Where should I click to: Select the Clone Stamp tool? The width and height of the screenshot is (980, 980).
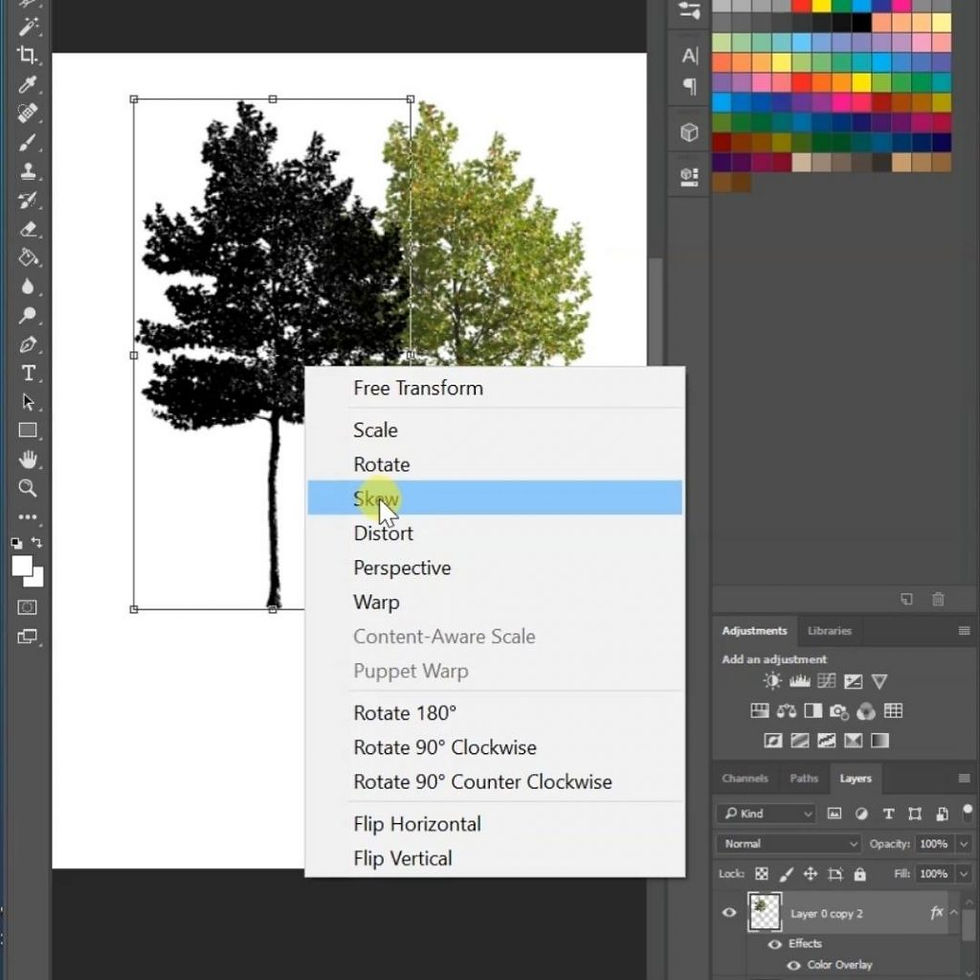point(28,171)
